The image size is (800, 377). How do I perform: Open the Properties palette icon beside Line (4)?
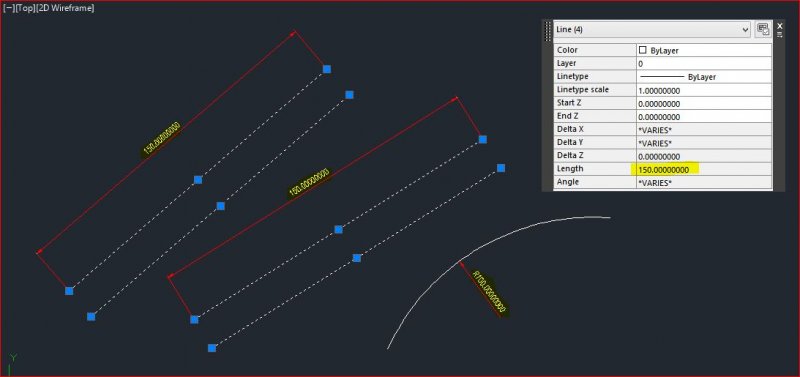pyautogui.click(x=763, y=30)
